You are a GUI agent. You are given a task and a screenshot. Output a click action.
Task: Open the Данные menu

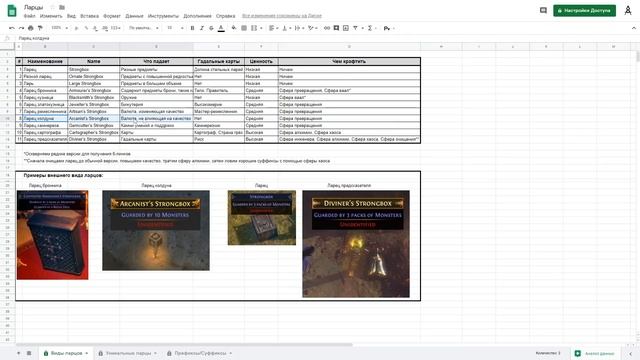click(134, 16)
